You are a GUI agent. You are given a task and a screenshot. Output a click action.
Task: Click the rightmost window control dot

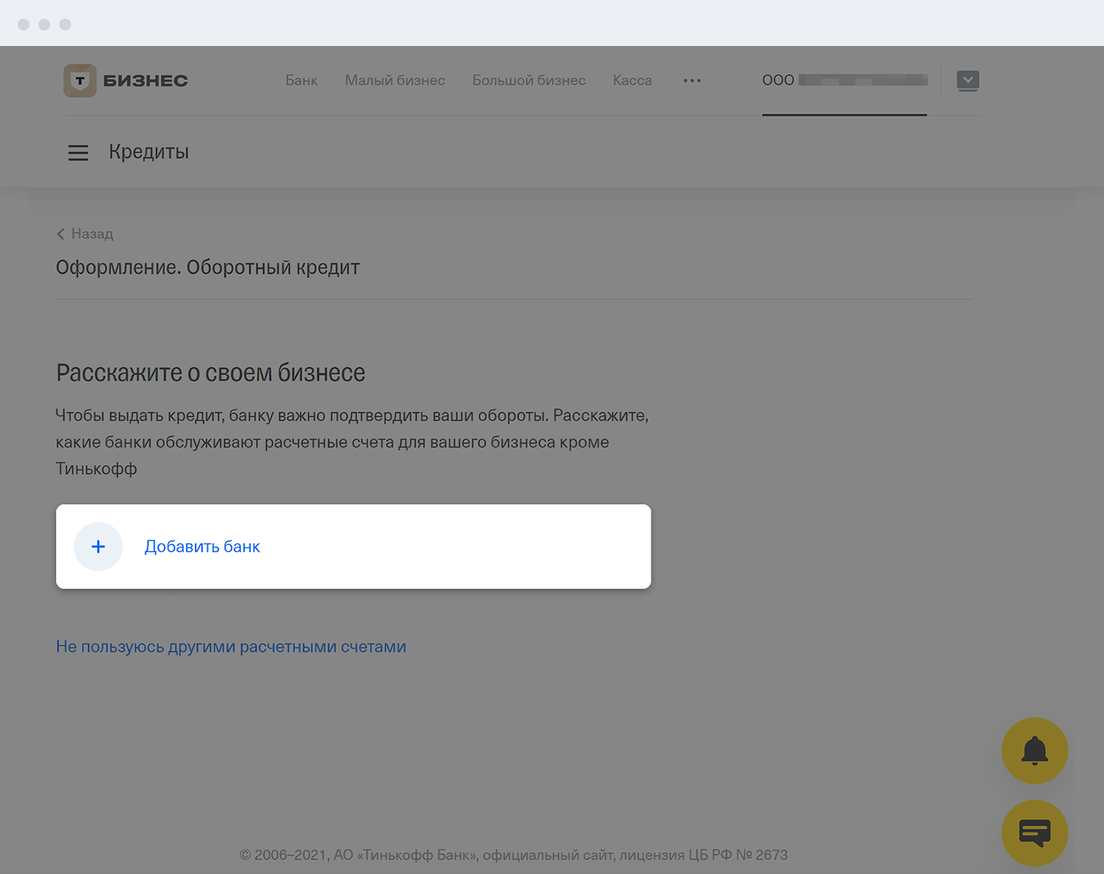pos(64,24)
